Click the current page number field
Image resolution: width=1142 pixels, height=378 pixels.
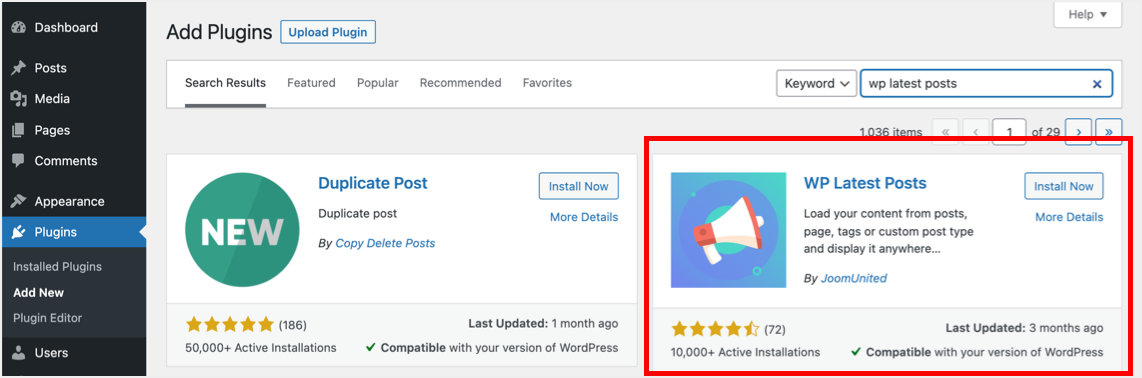point(1009,132)
